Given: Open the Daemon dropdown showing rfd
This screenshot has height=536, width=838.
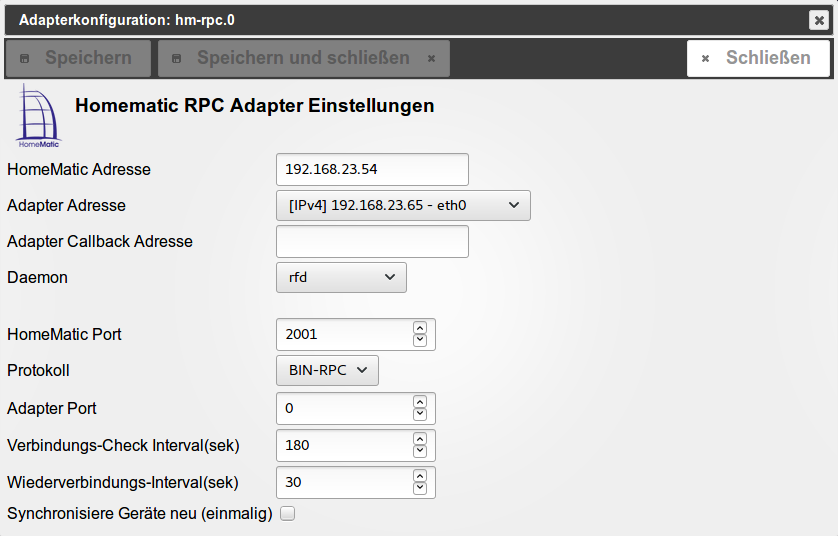Looking at the screenshot, I should (x=341, y=277).
